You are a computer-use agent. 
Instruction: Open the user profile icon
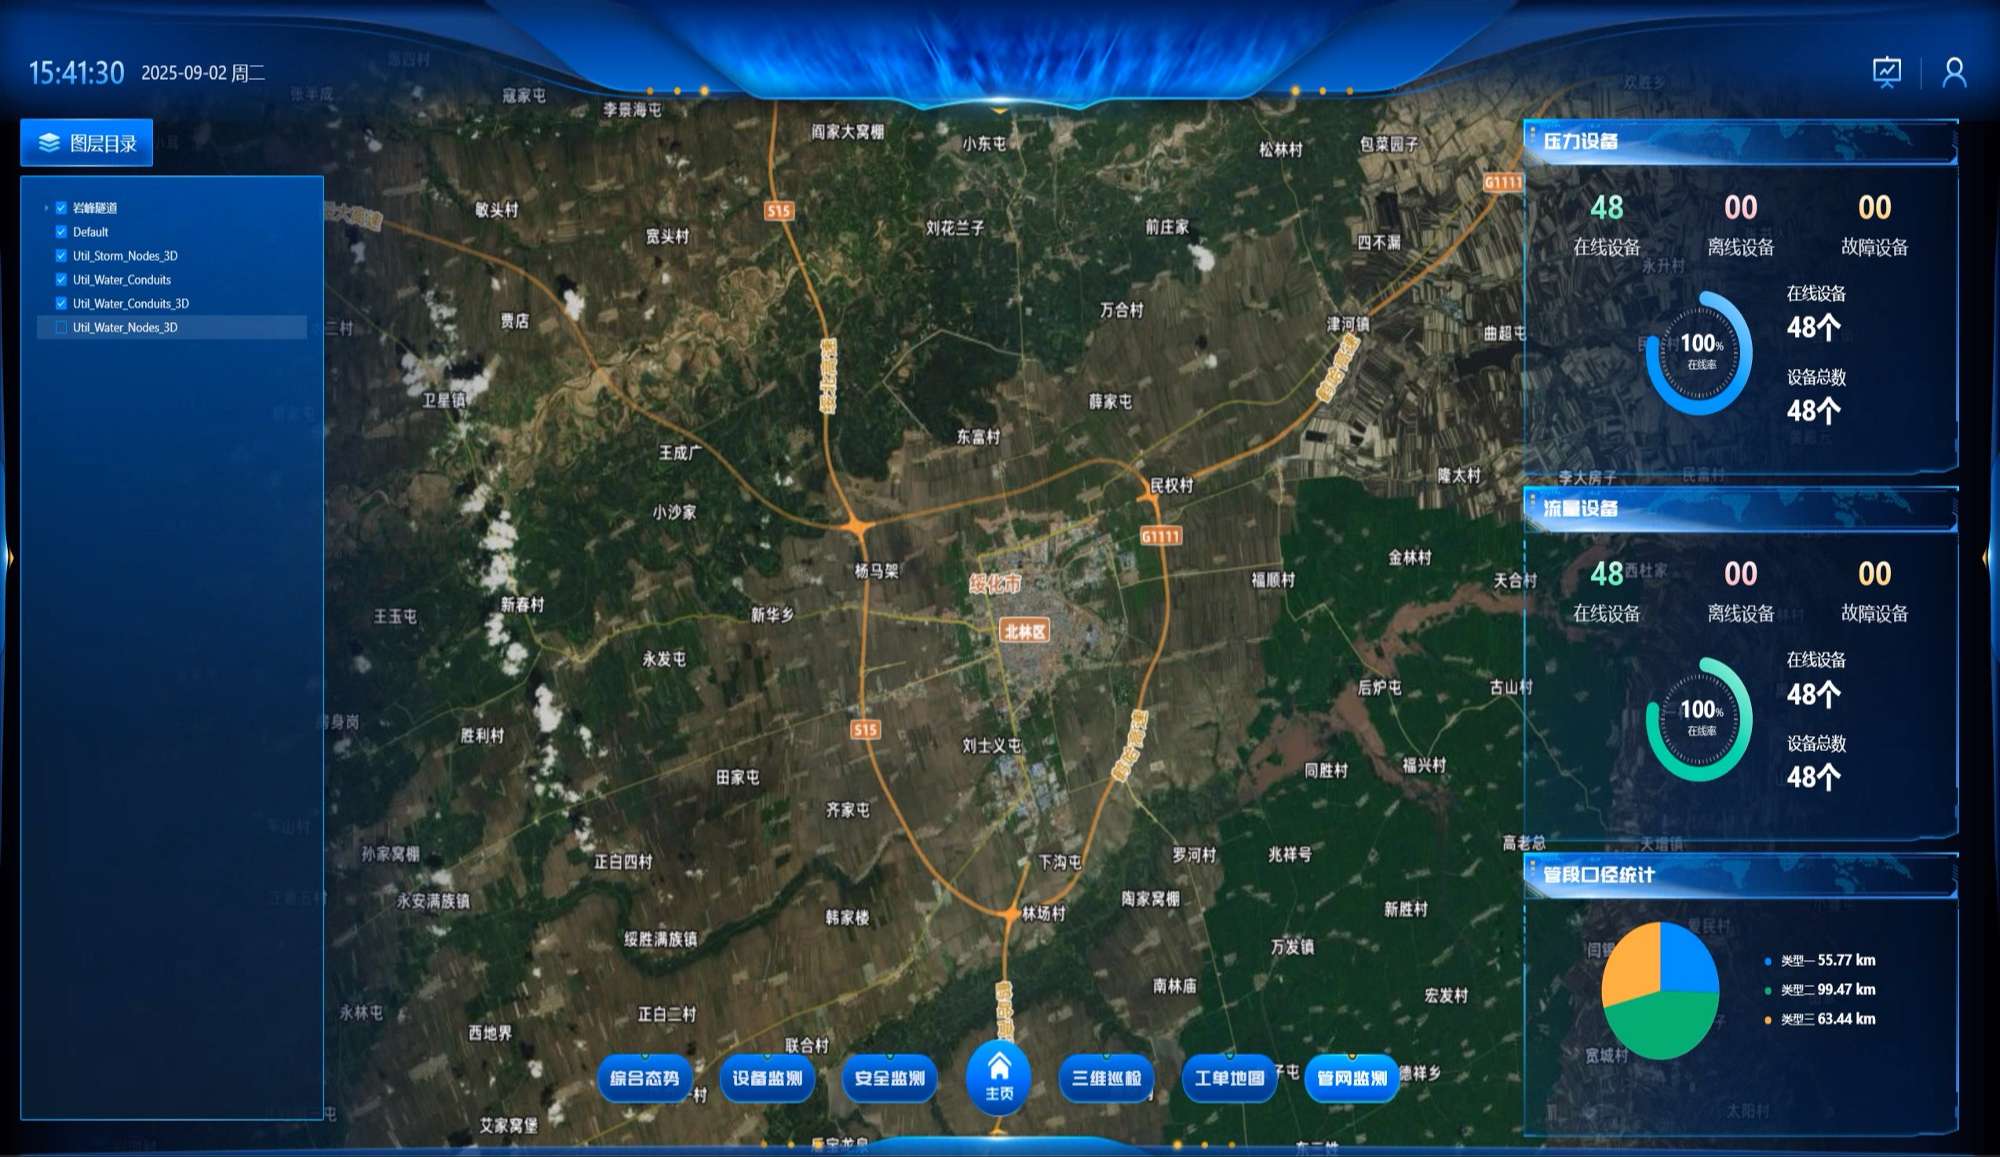click(1954, 72)
